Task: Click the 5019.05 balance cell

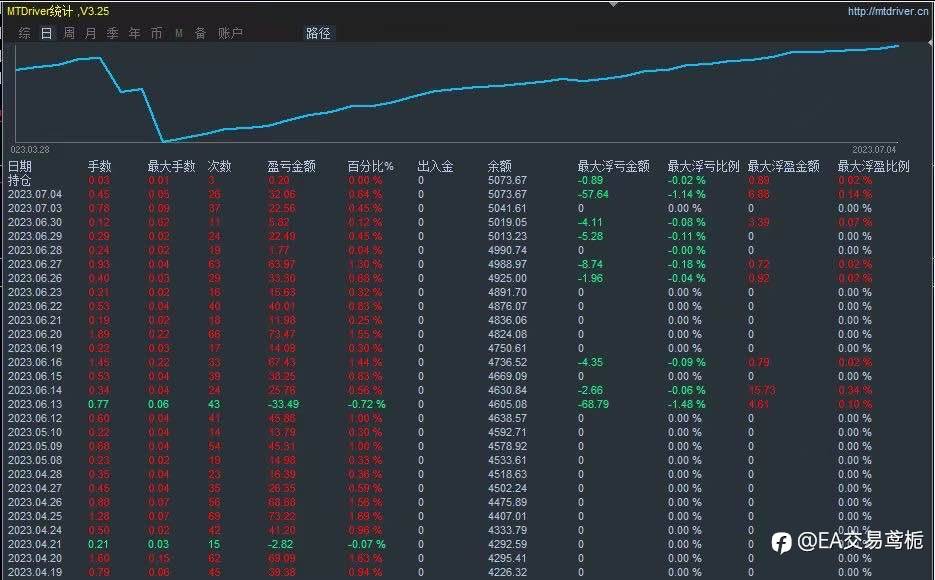Action: click(507, 222)
